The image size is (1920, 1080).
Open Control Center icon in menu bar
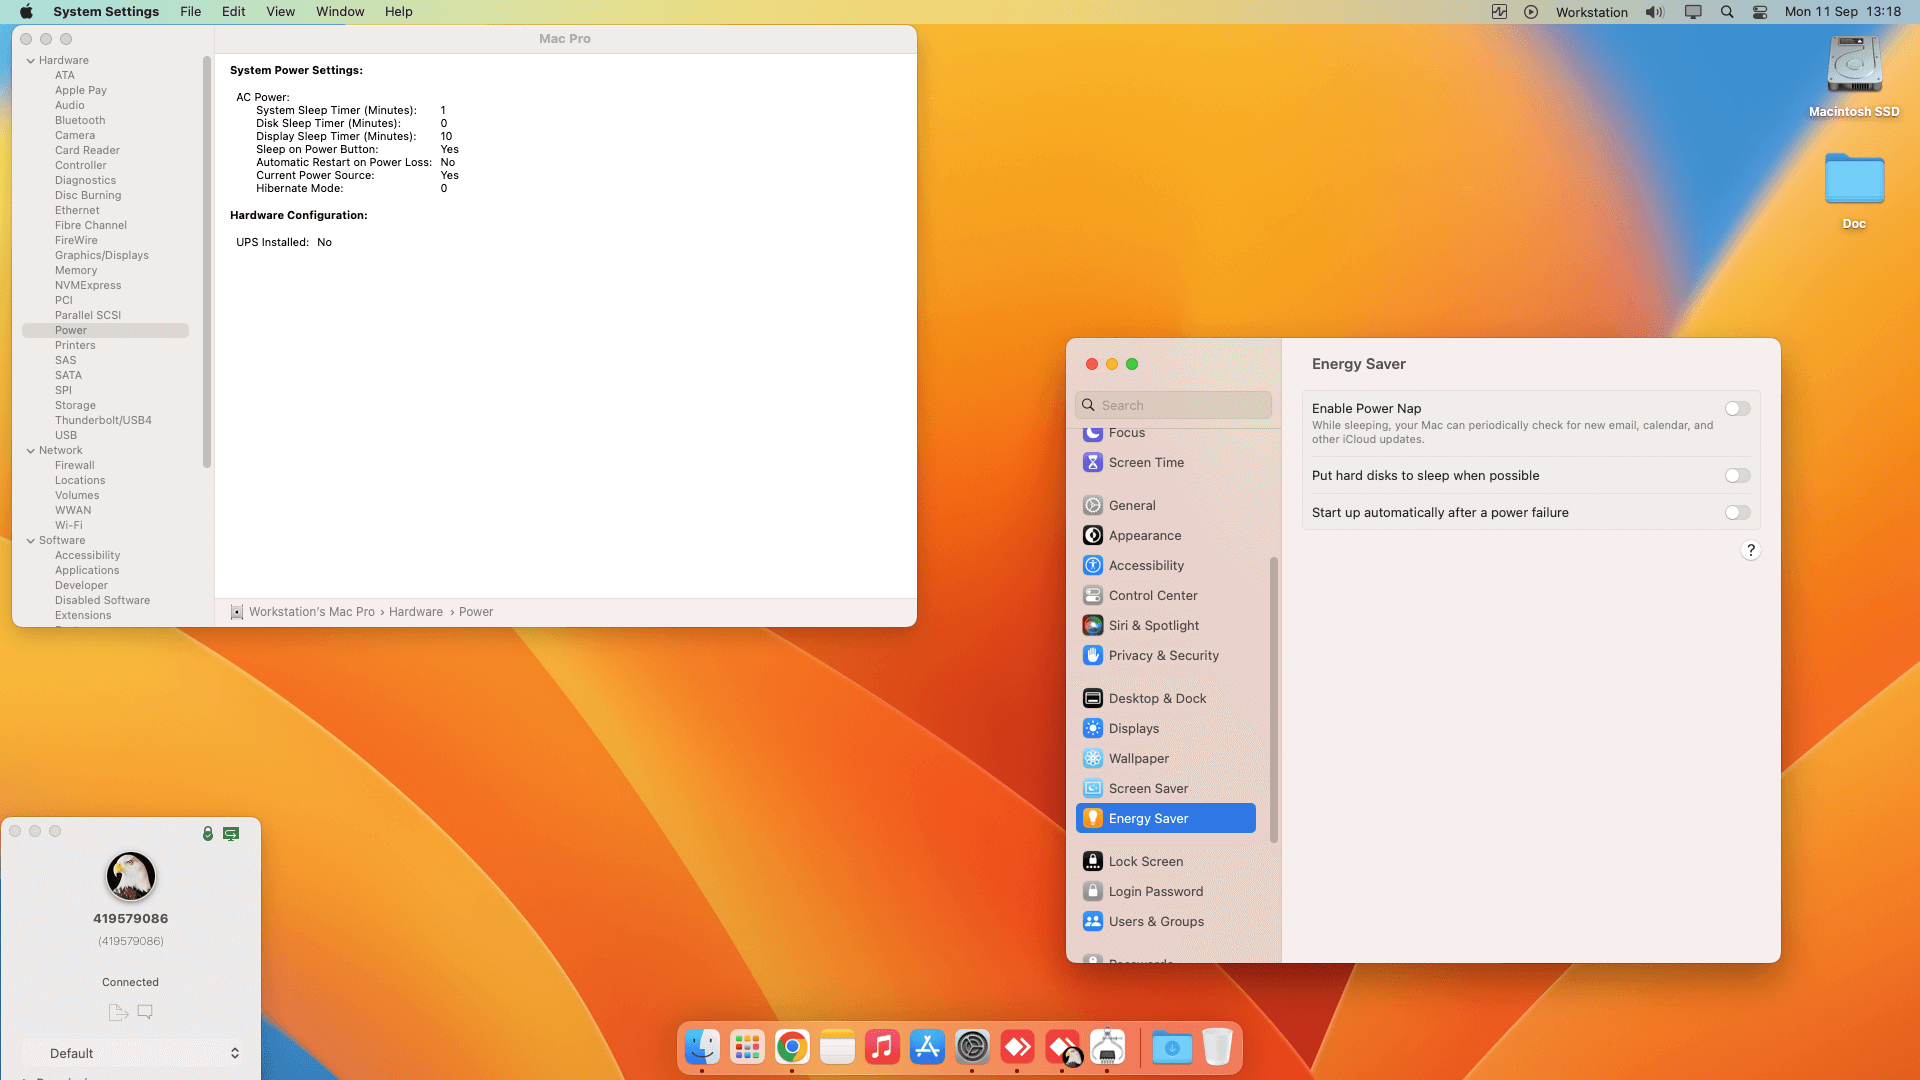point(1760,12)
